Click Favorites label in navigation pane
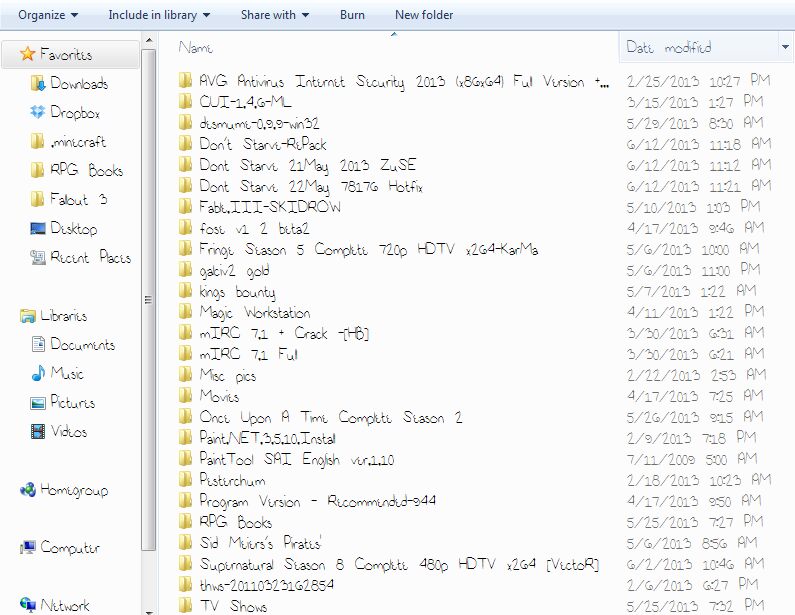This screenshot has width=795, height=615. tap(66, 54)
